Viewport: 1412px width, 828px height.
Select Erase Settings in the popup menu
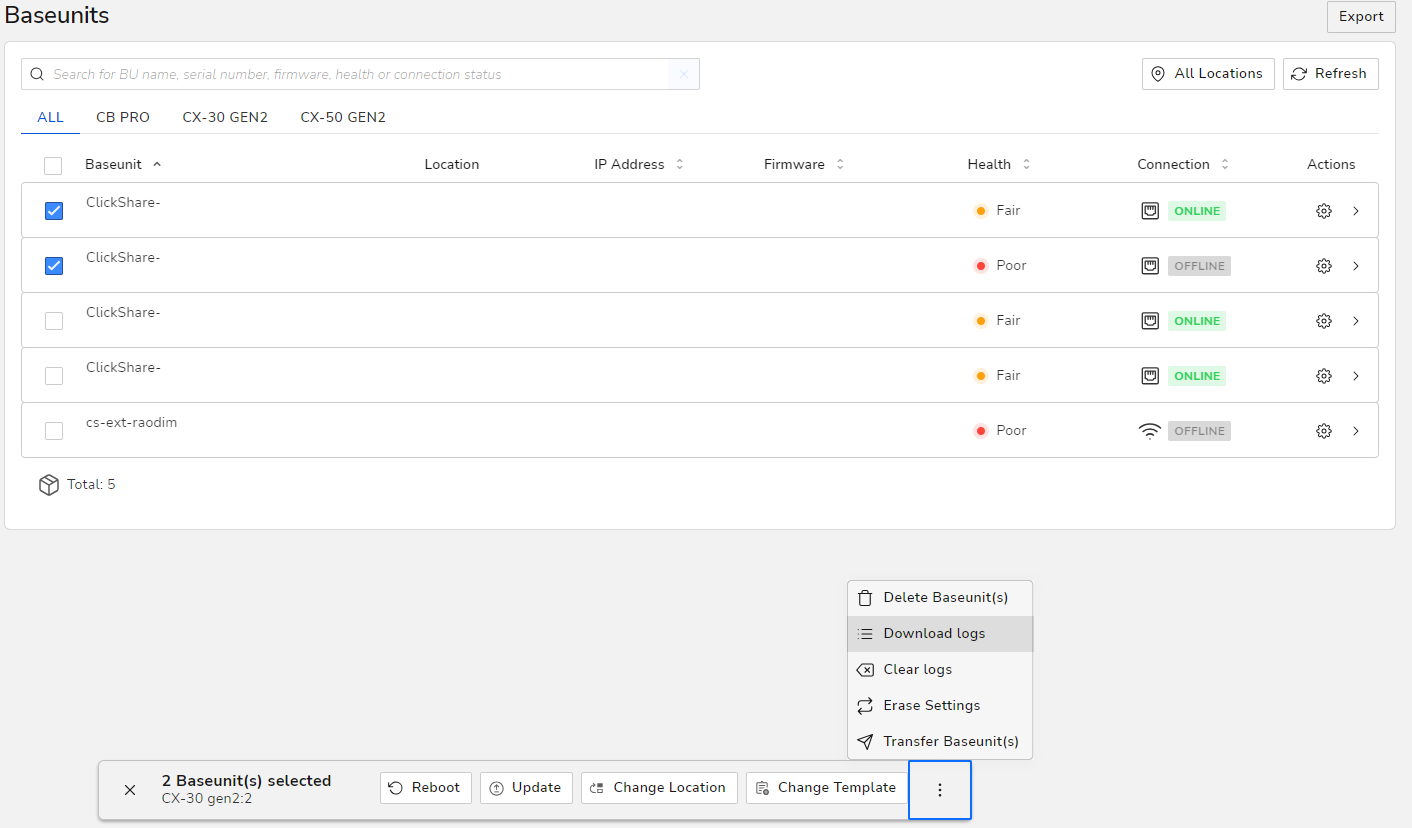(931, 706)
